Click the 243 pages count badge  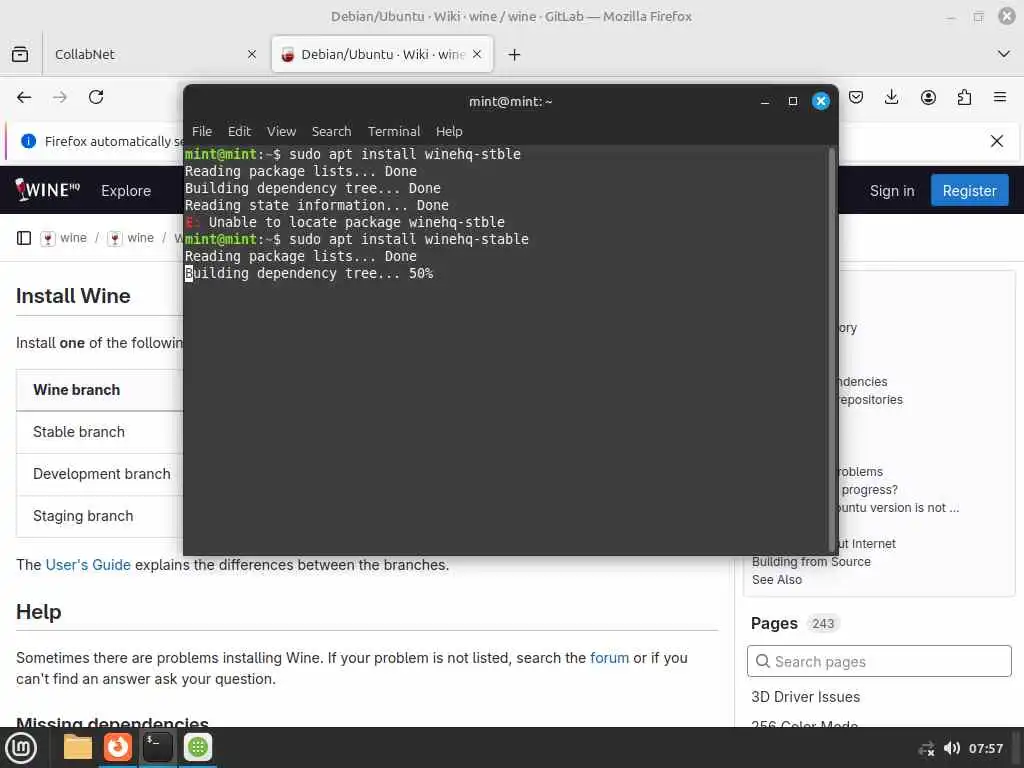[823, 624]
